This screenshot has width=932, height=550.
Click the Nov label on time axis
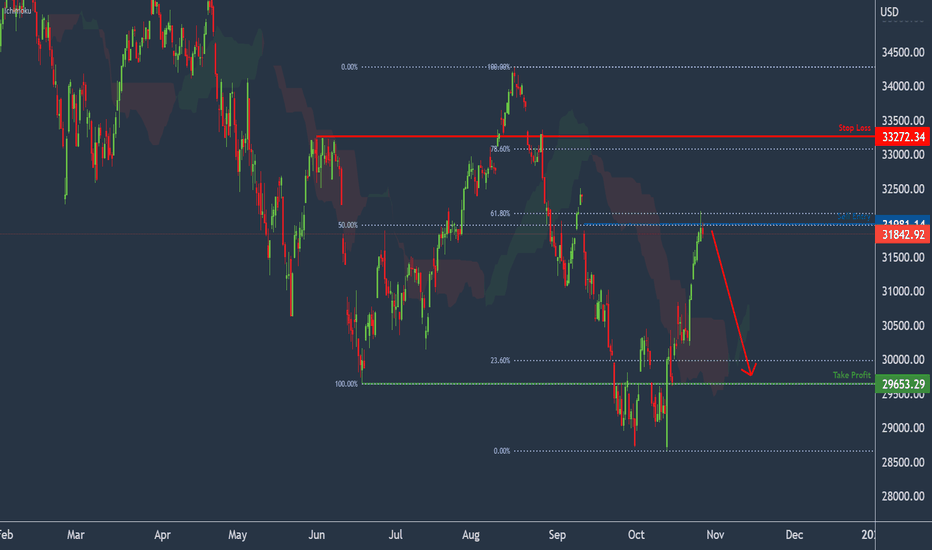tap(715, 535)
